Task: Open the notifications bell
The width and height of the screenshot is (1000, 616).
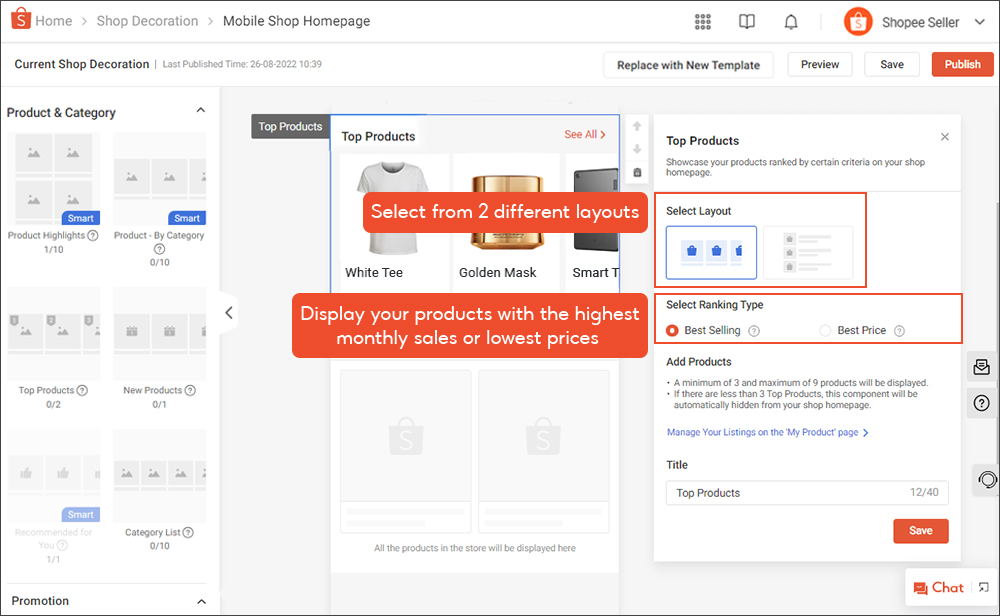Action: (791, 22)
